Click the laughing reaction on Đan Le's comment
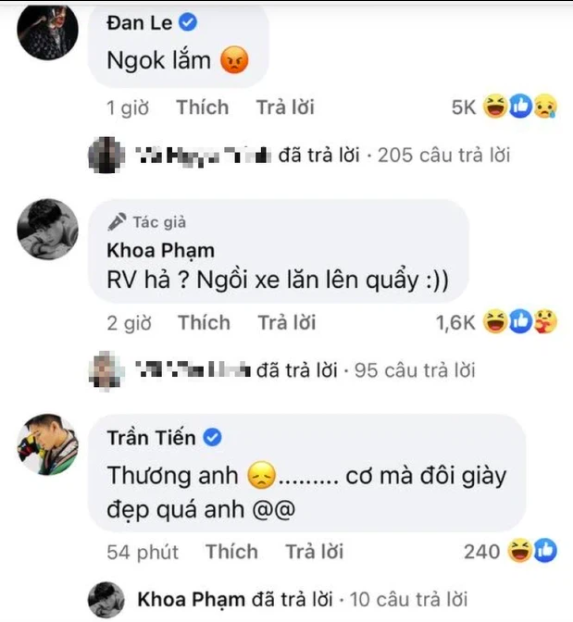The width and height of the screenshot is (573, 622). pyautogui.click(x=495, y=107)
